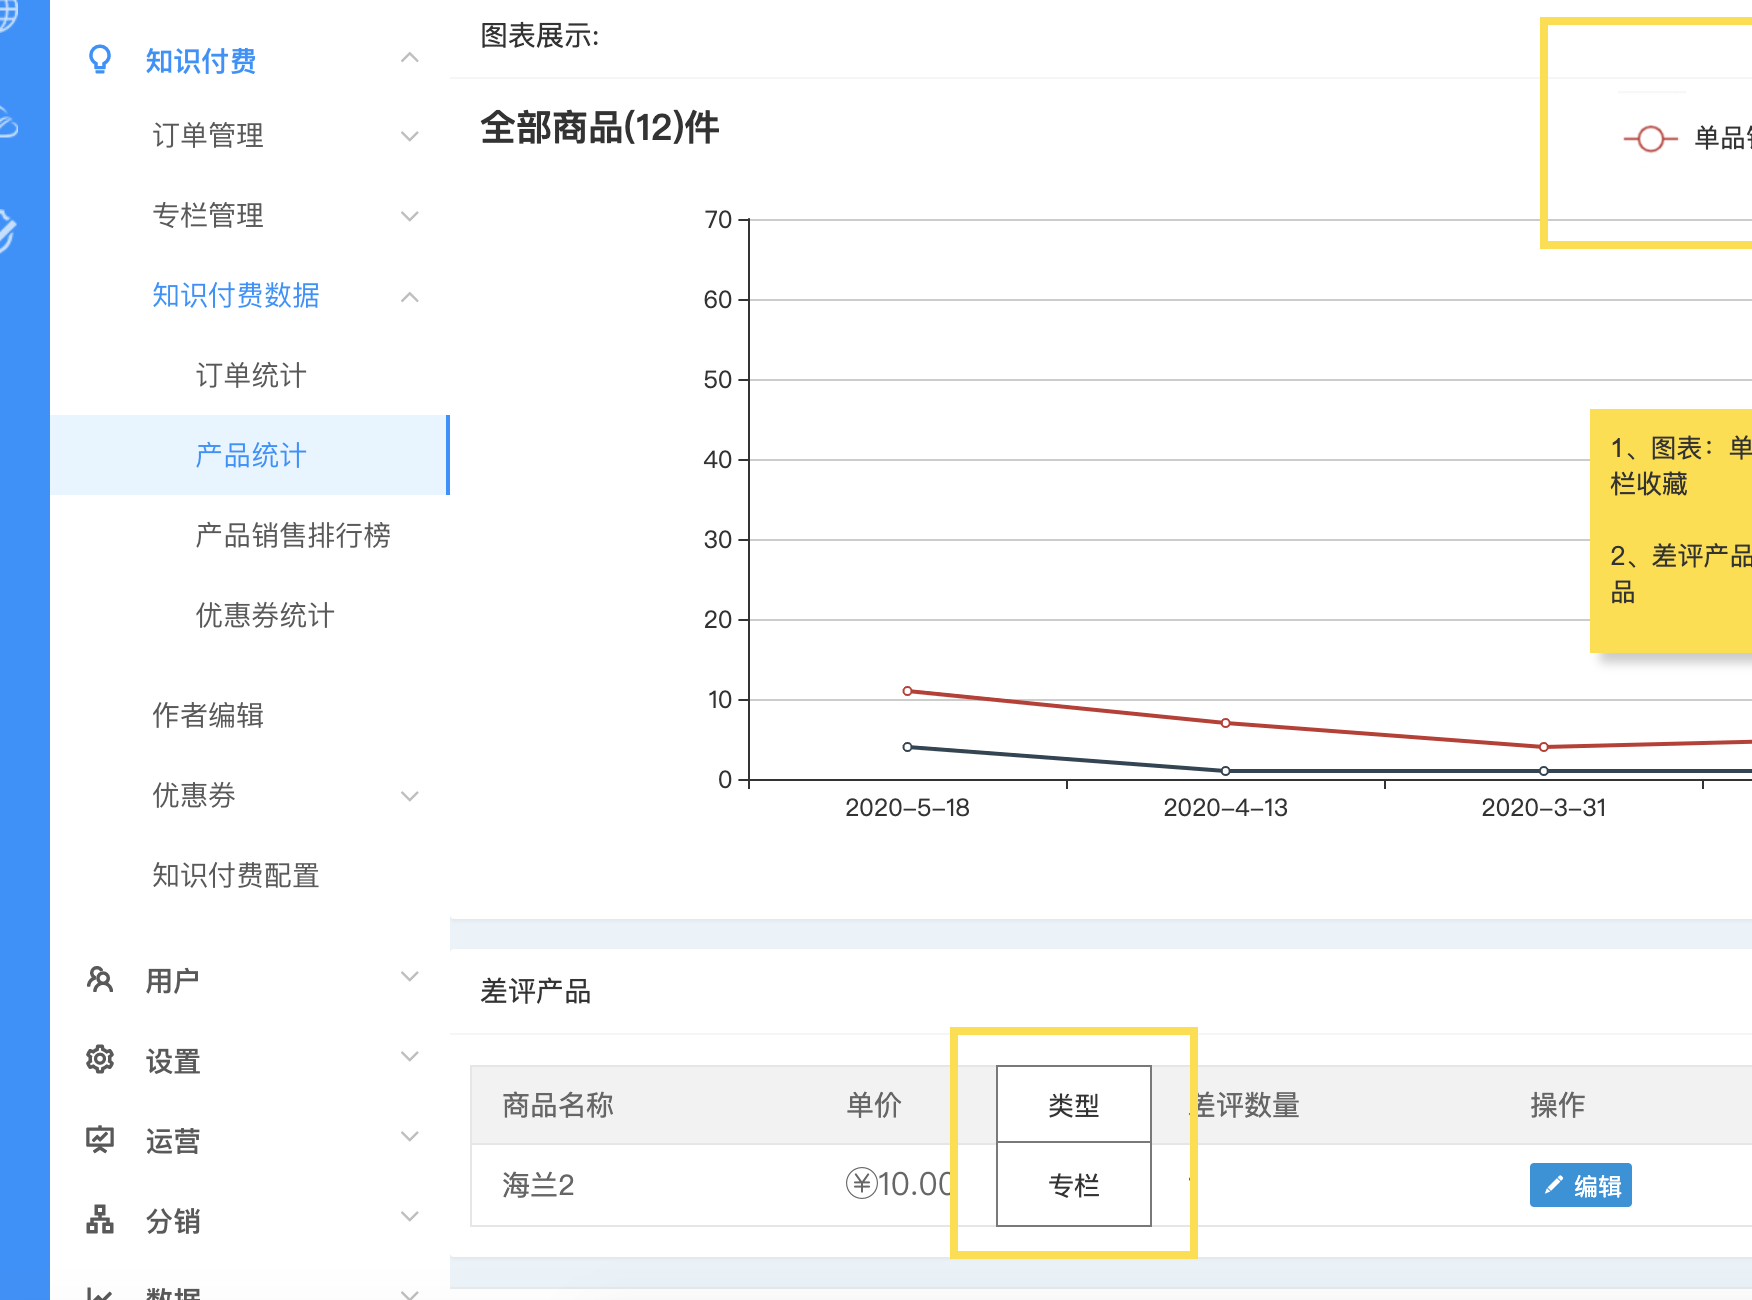Expand the 优惠券 submenu
The image size is (1752, 1300).
pos(409,797)
